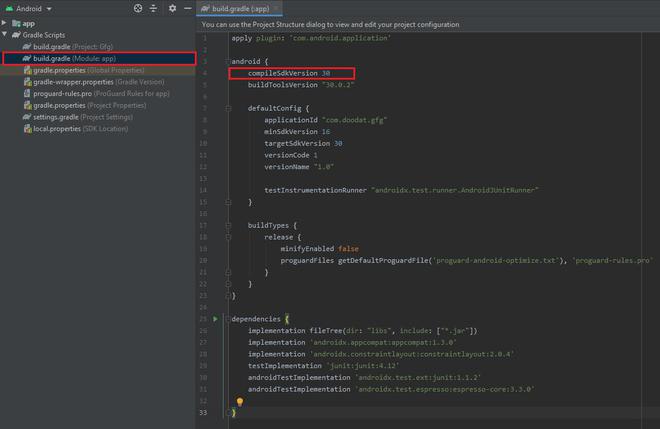Viewport: 660px width, 429px height.
Task: Select Gradle Scripts tree item
Action: pyautogui.click(x=38, y=35)
